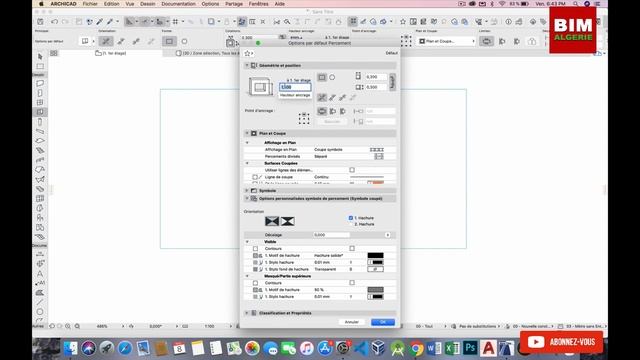Click 1. Stylo fond de hachure pen swatch
Image resolution: width=640 pixels, height=360 pixels.
pos(376,269)
